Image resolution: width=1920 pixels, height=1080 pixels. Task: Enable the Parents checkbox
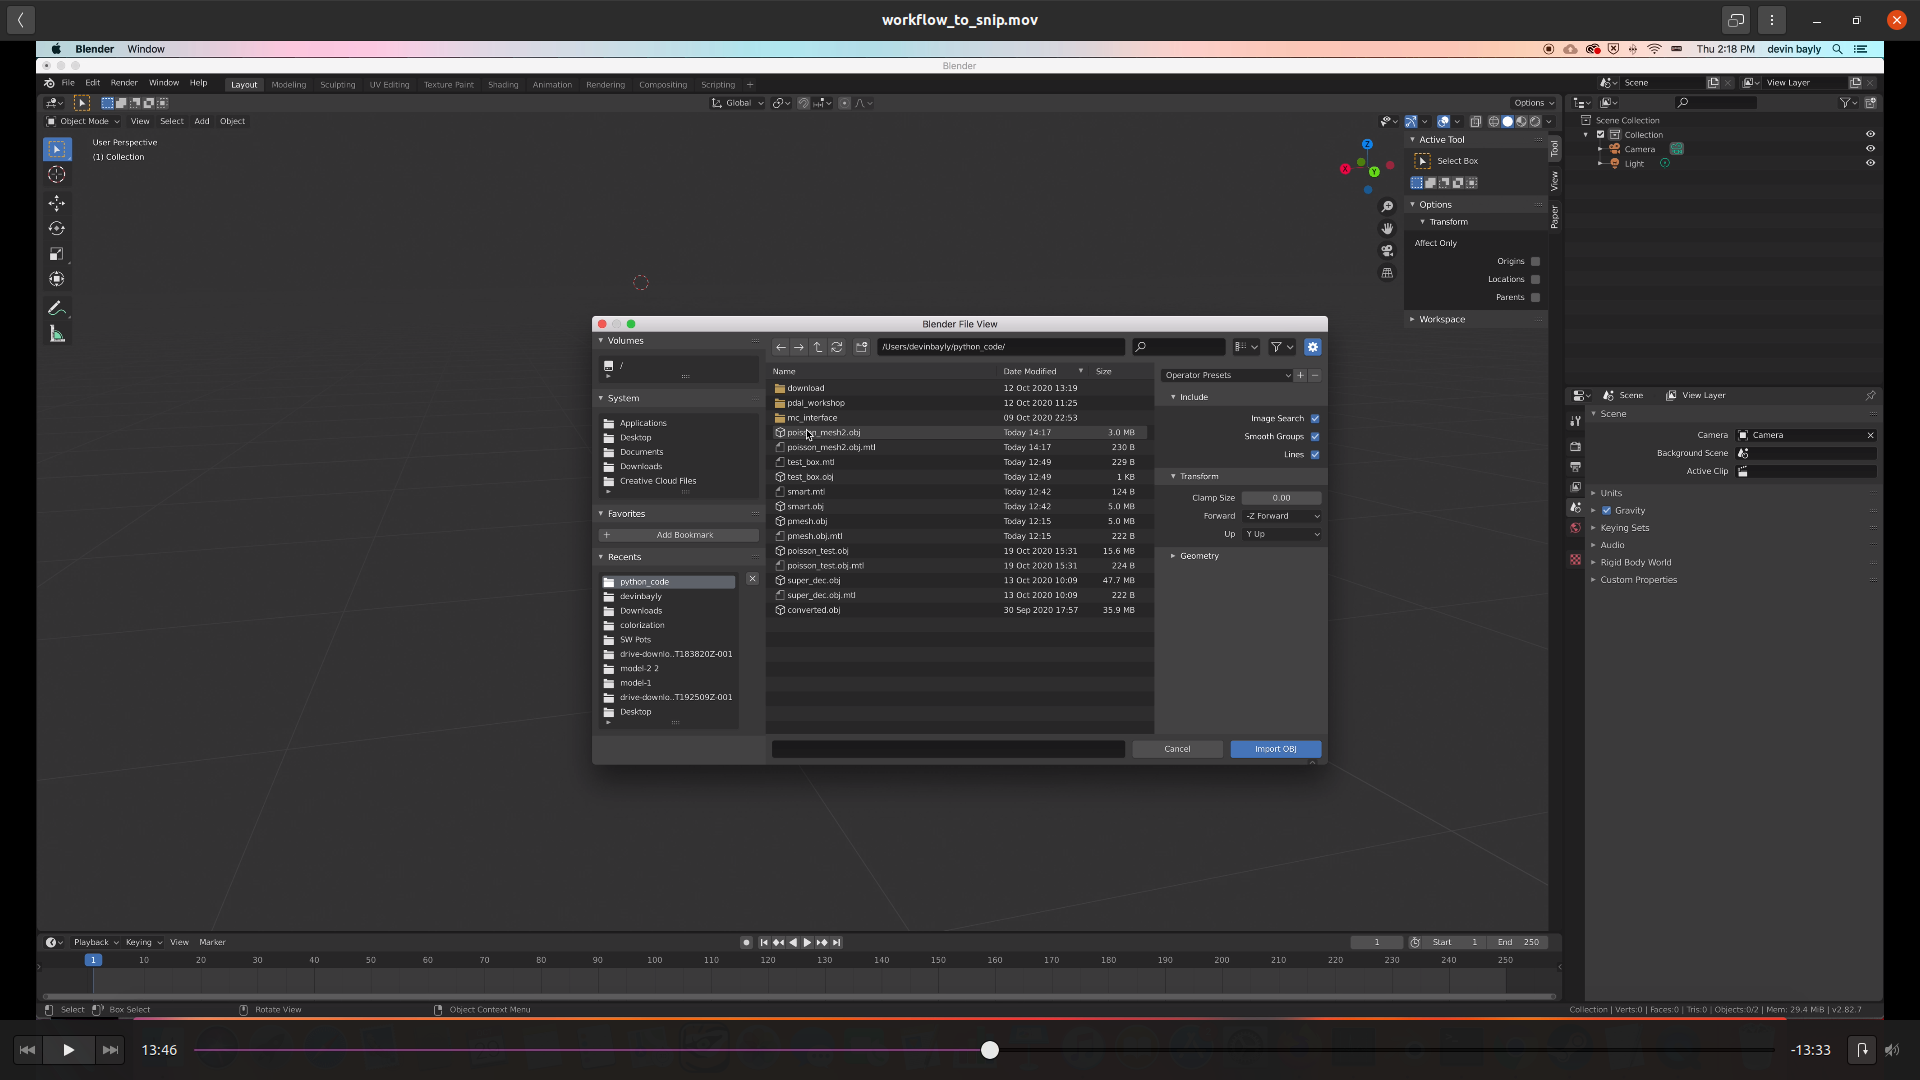click(x=1536, y=298)
